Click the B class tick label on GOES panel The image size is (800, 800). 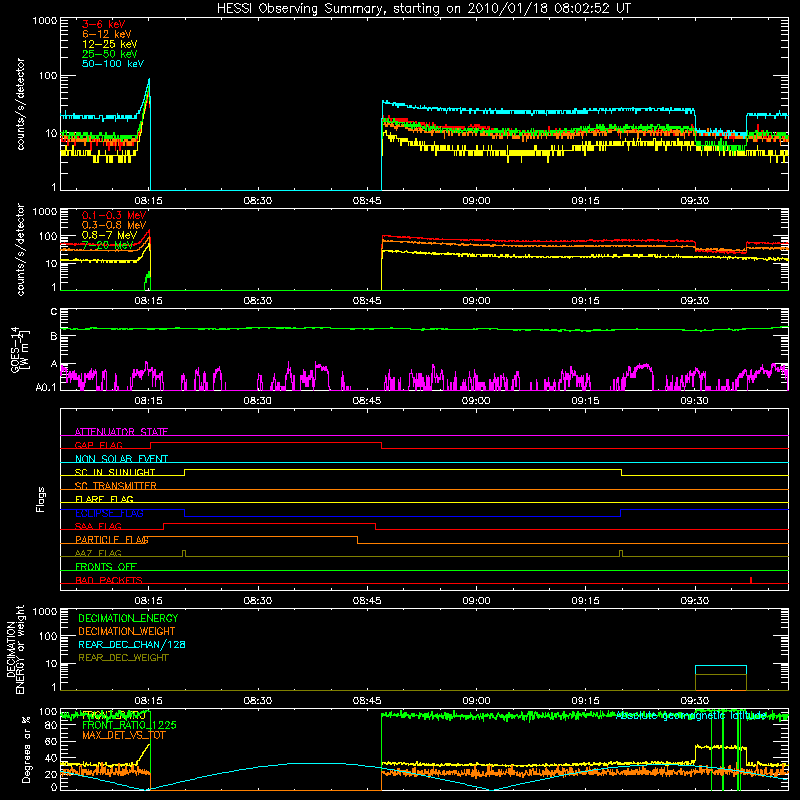(54, 337)
